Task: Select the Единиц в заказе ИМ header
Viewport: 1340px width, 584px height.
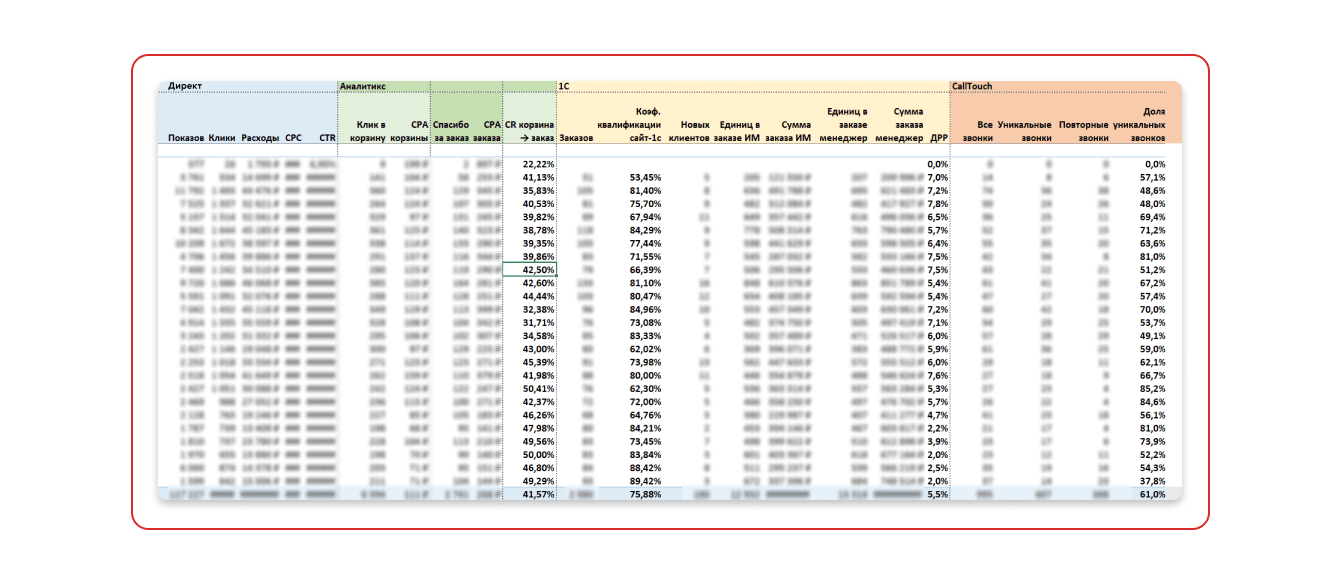Action: [737, 131]
